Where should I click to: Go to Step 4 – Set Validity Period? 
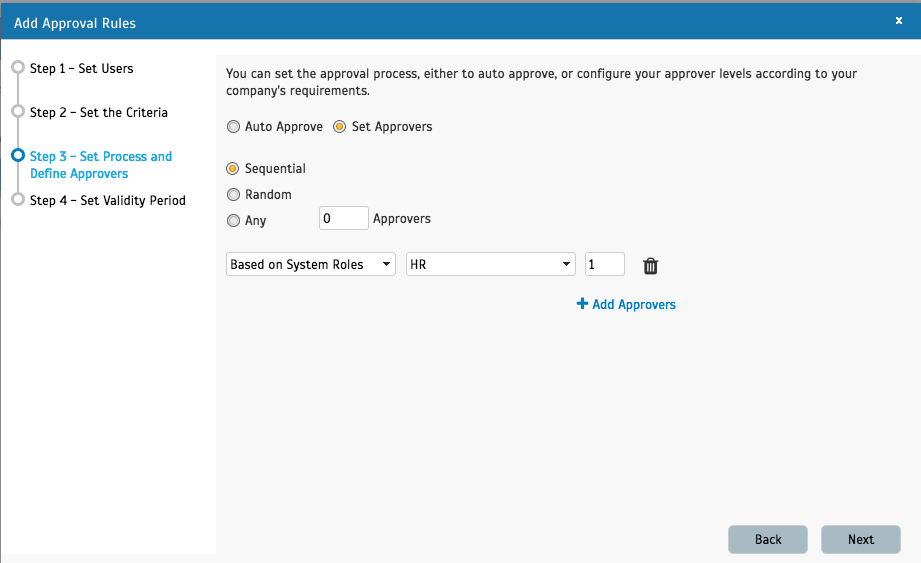tap(107, 200)
